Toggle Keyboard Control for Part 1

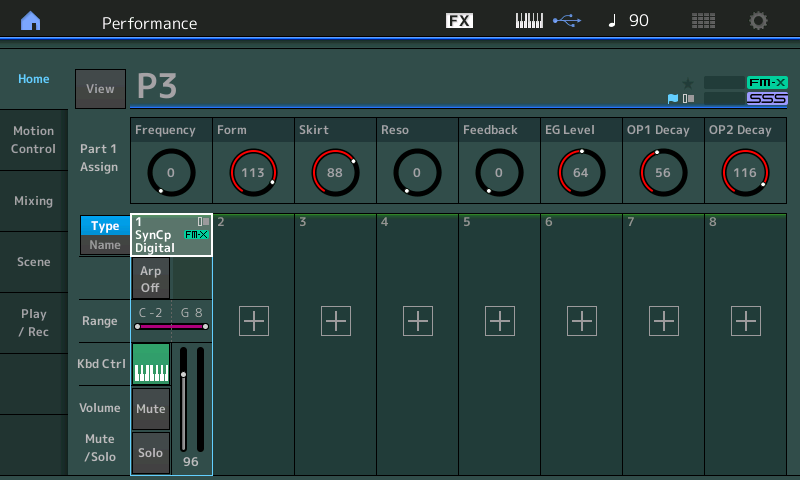click(151, 364)
